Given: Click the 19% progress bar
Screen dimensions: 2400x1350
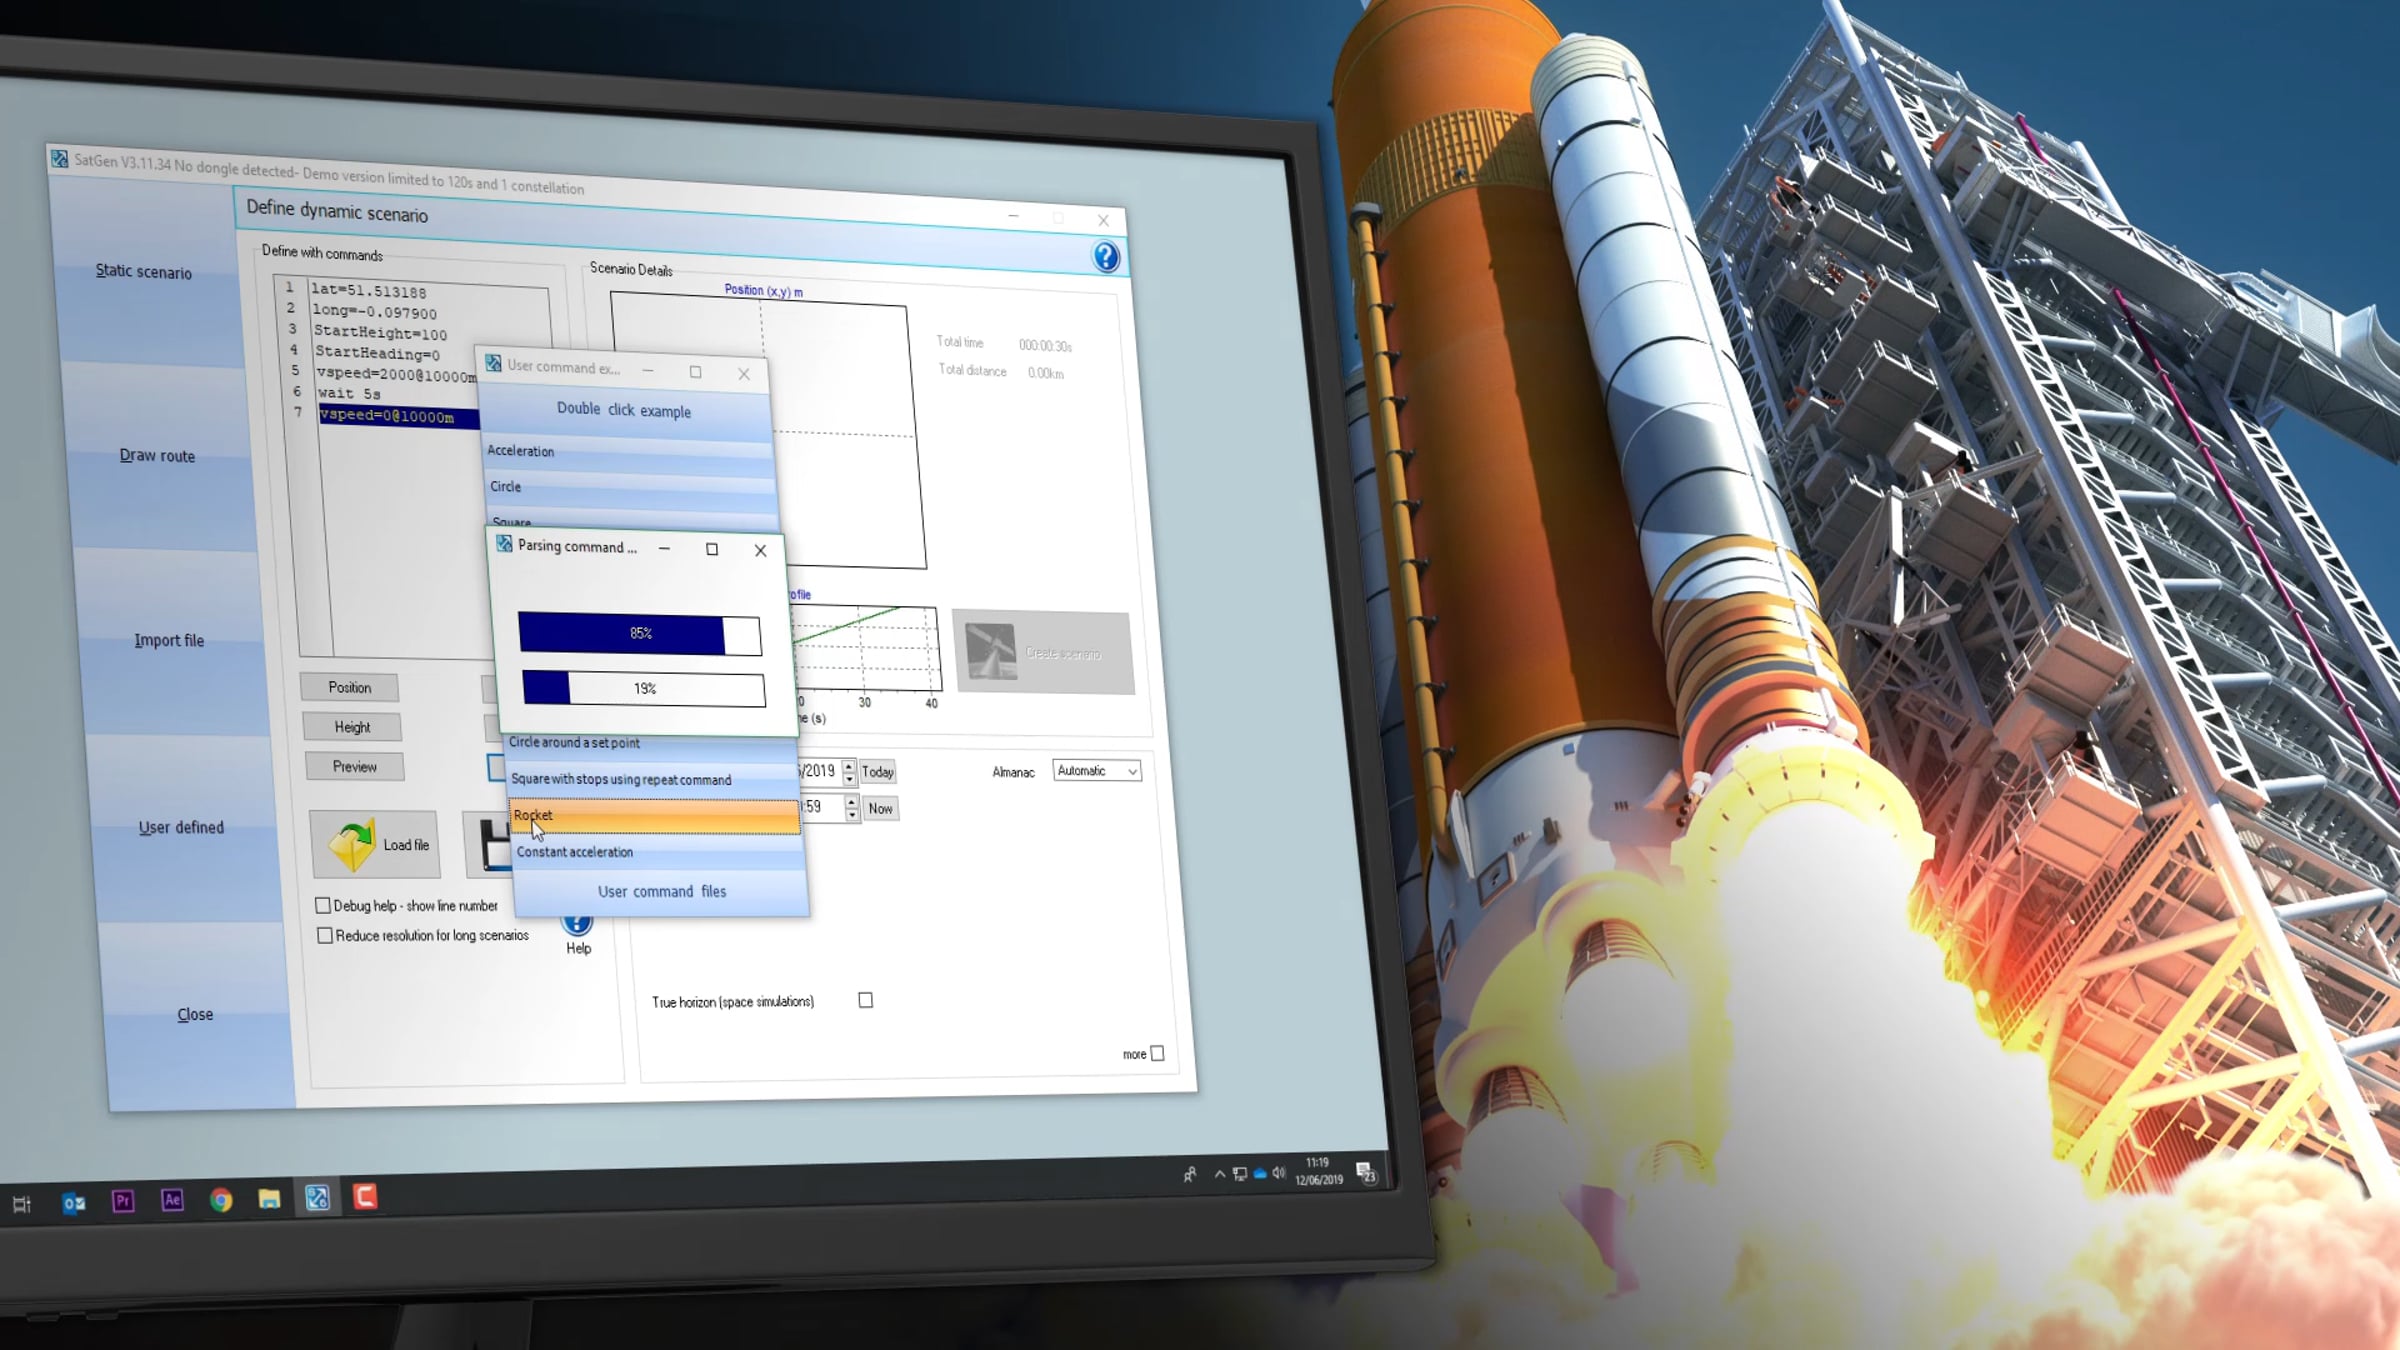Looking at the screenshot, I should [x=644, y=689].
